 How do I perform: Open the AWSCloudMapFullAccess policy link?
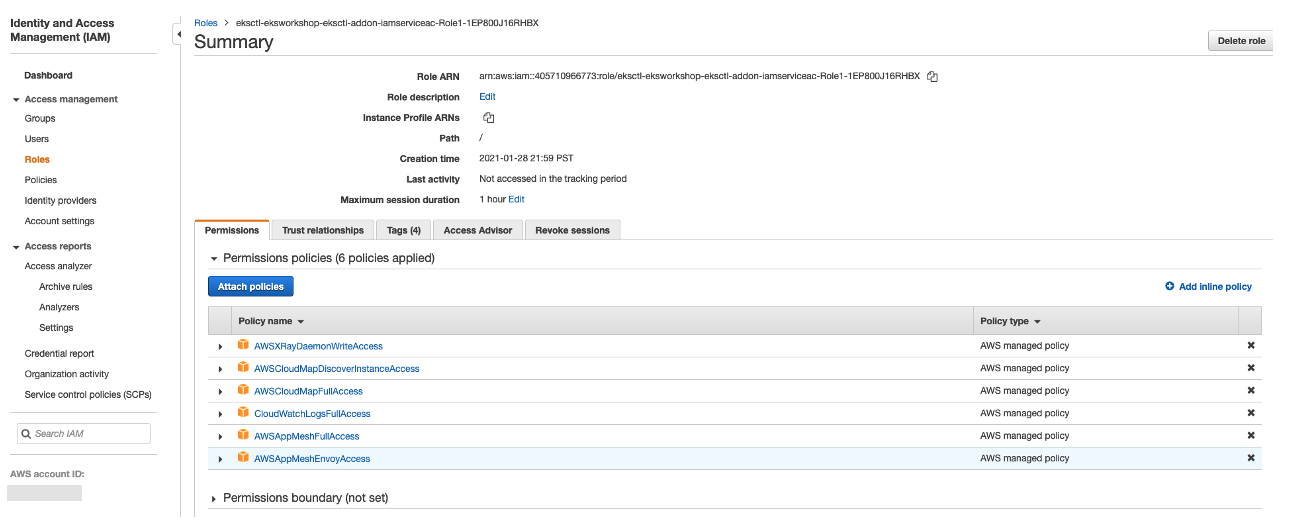[x=308, y=391]
